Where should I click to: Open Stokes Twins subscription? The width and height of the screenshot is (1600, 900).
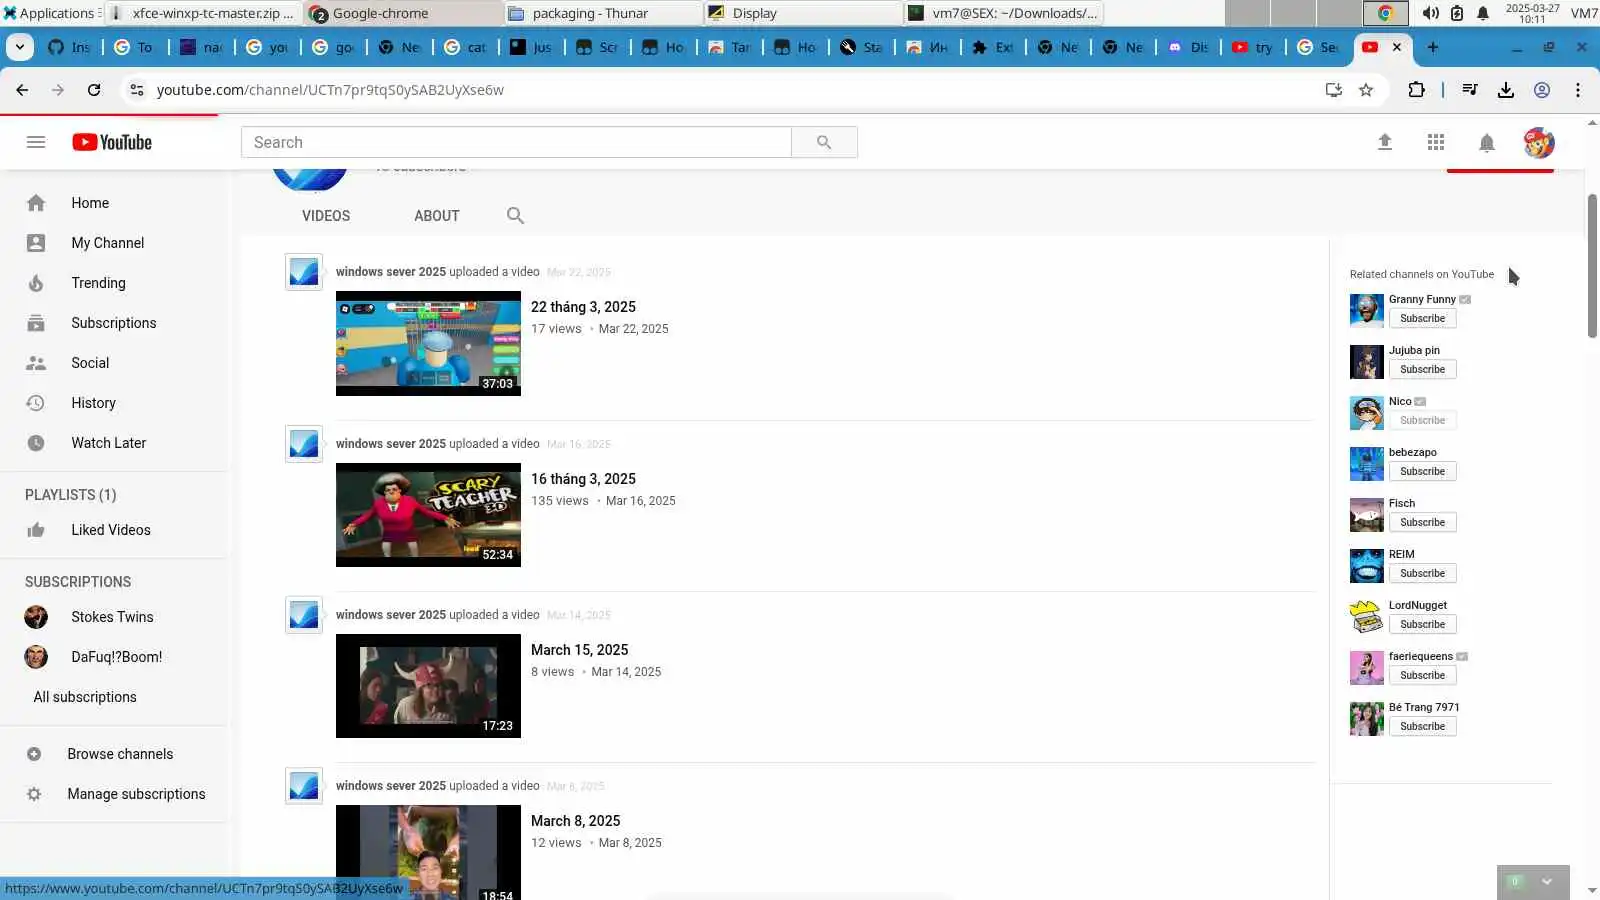pos(113,617)
